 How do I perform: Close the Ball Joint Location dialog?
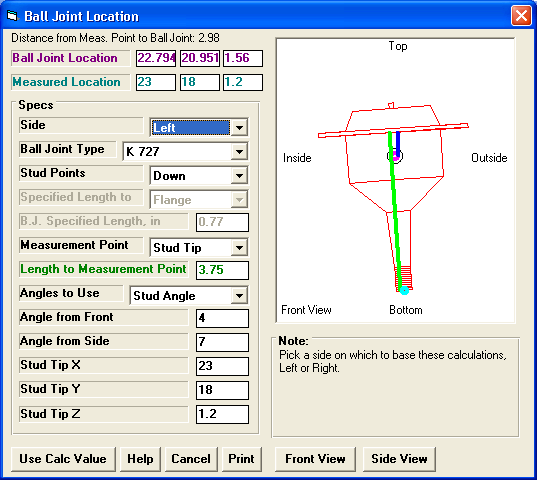(521, 16)
